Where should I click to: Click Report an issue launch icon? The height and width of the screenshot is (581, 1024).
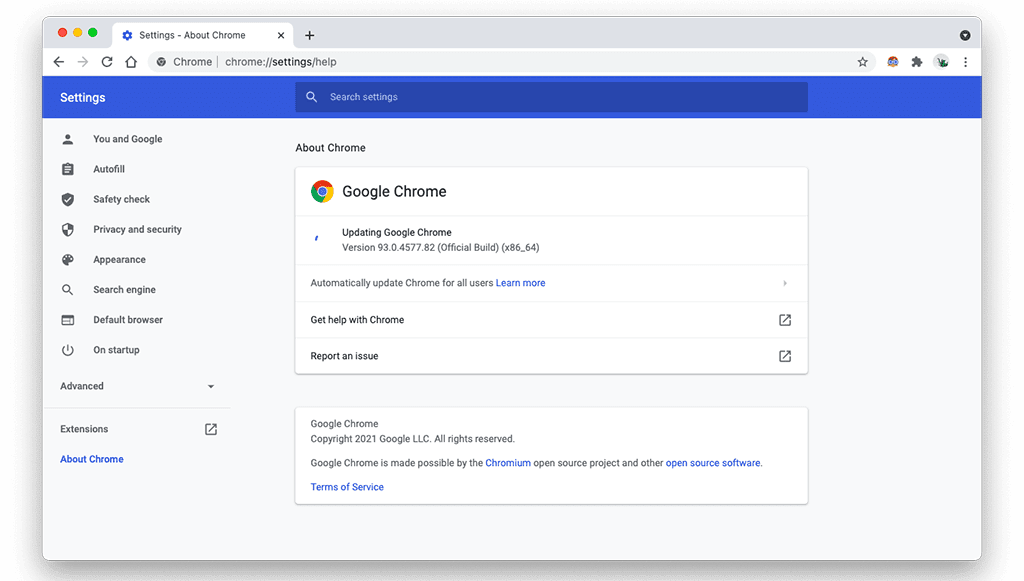785,356
